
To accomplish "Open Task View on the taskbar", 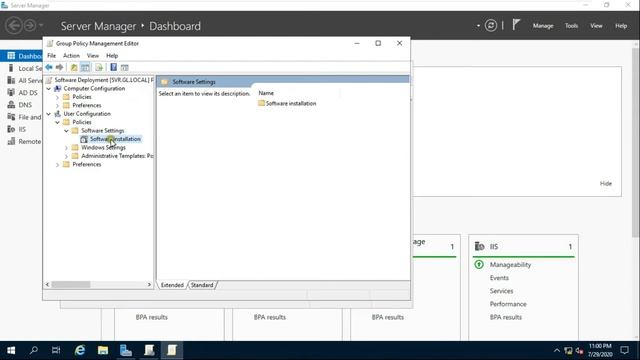I will point(56,350).
